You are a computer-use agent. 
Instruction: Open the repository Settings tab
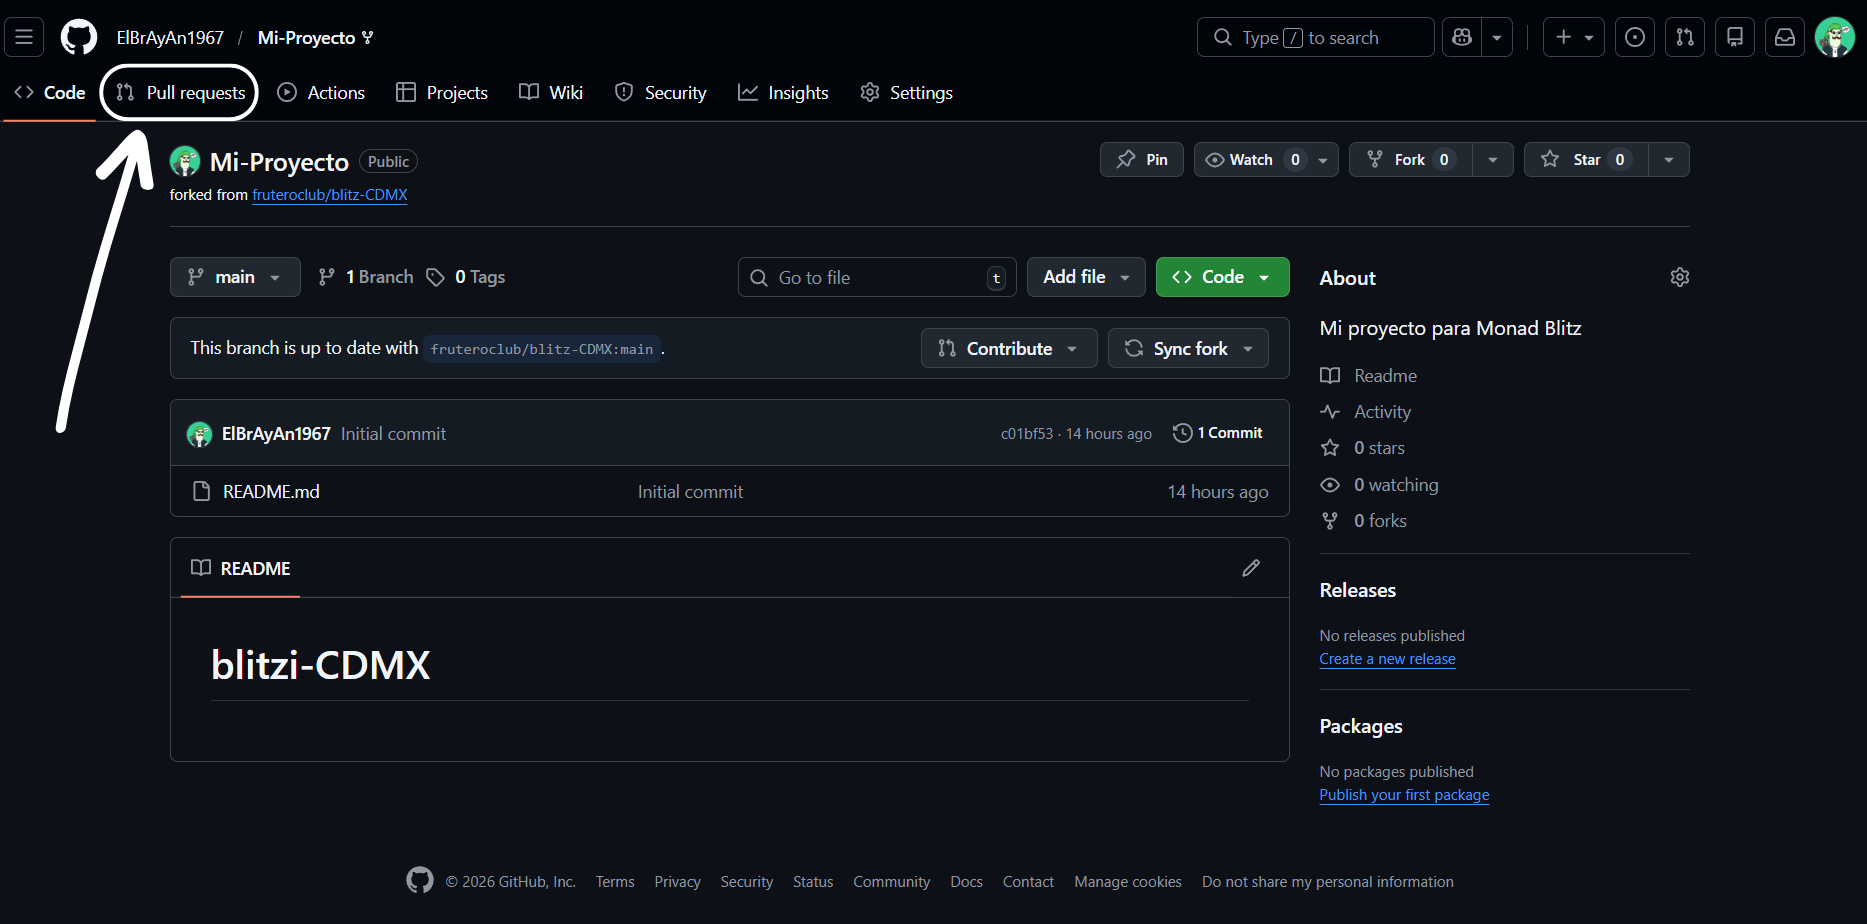click(906, 93)
